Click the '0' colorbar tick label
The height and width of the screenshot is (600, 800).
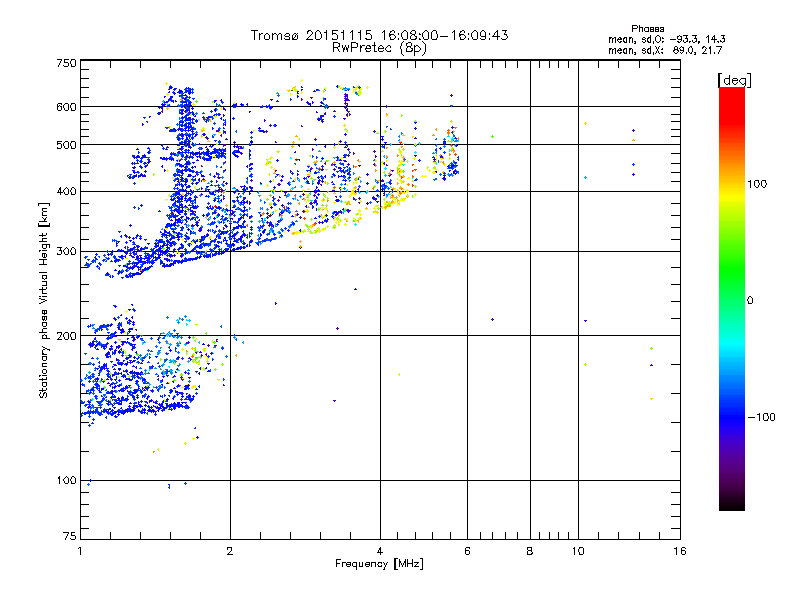tap(750, 301)
